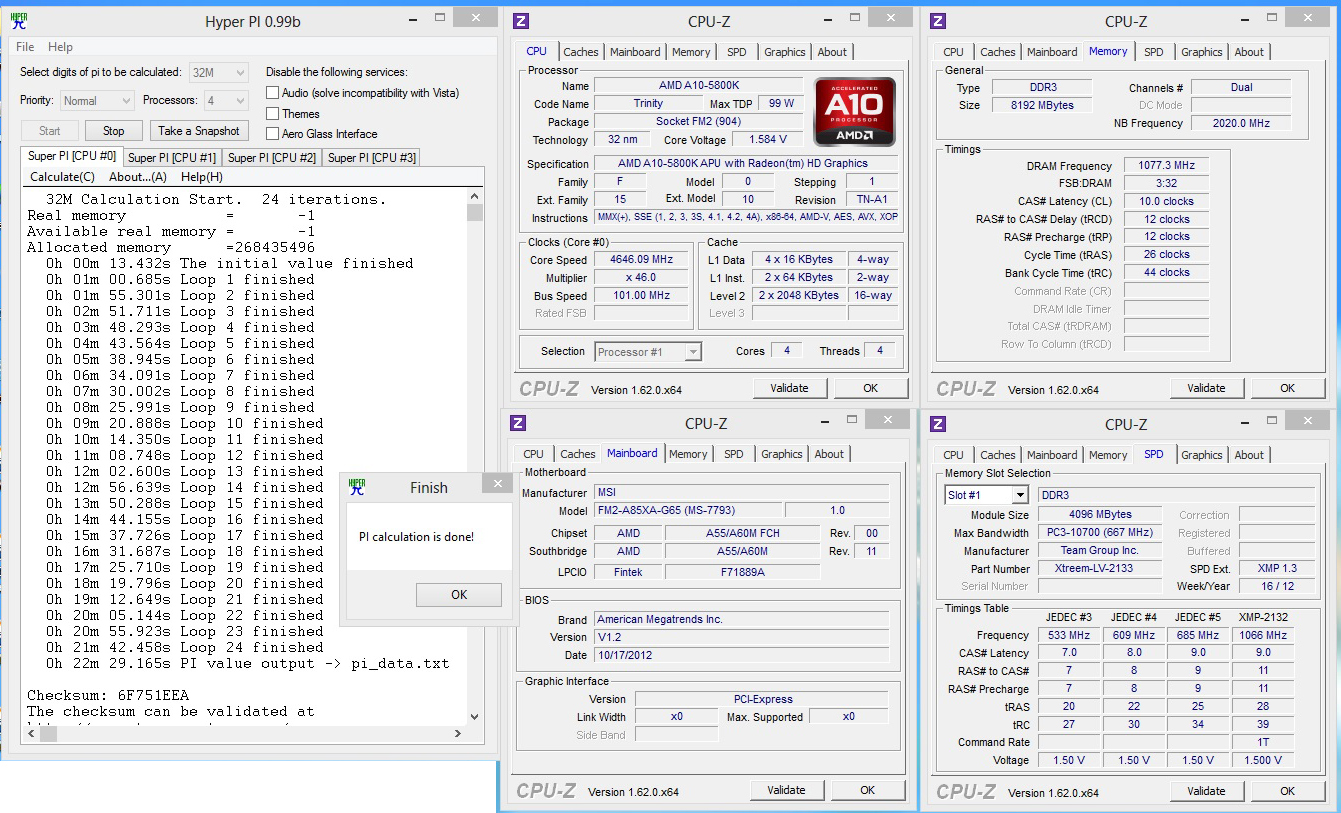
Task: Click the DRAM Frequency 1077.3 MHz field
Action: pos(1166,166)
